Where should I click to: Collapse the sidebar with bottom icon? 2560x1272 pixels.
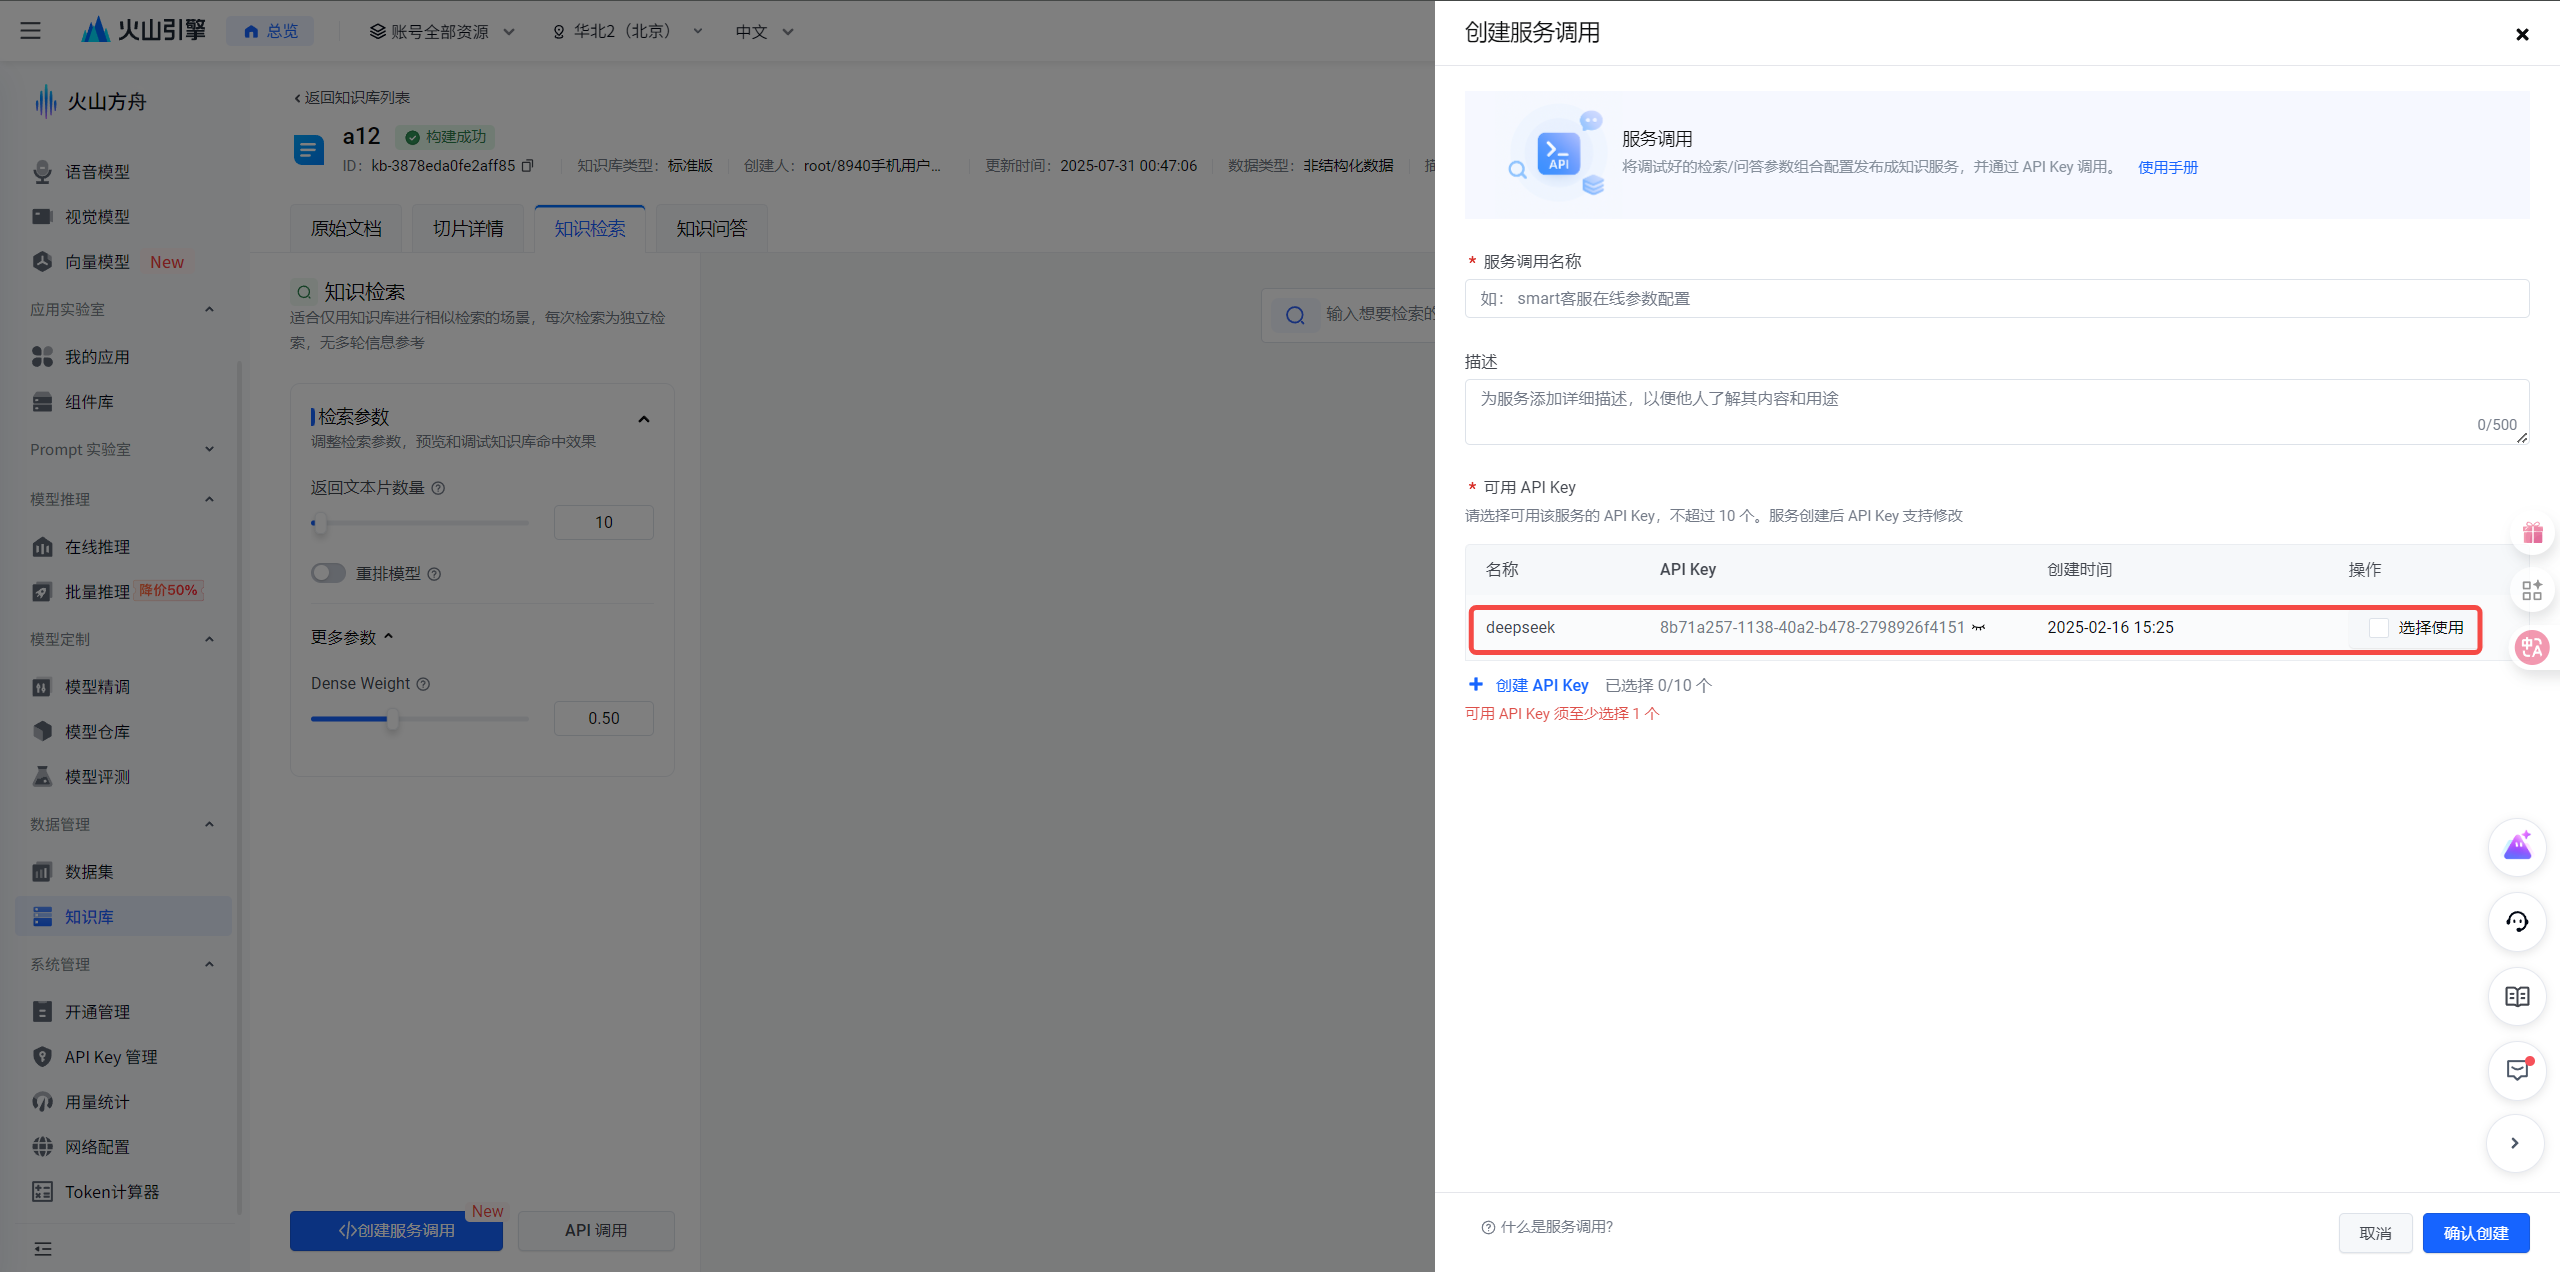coord(43,1249)
